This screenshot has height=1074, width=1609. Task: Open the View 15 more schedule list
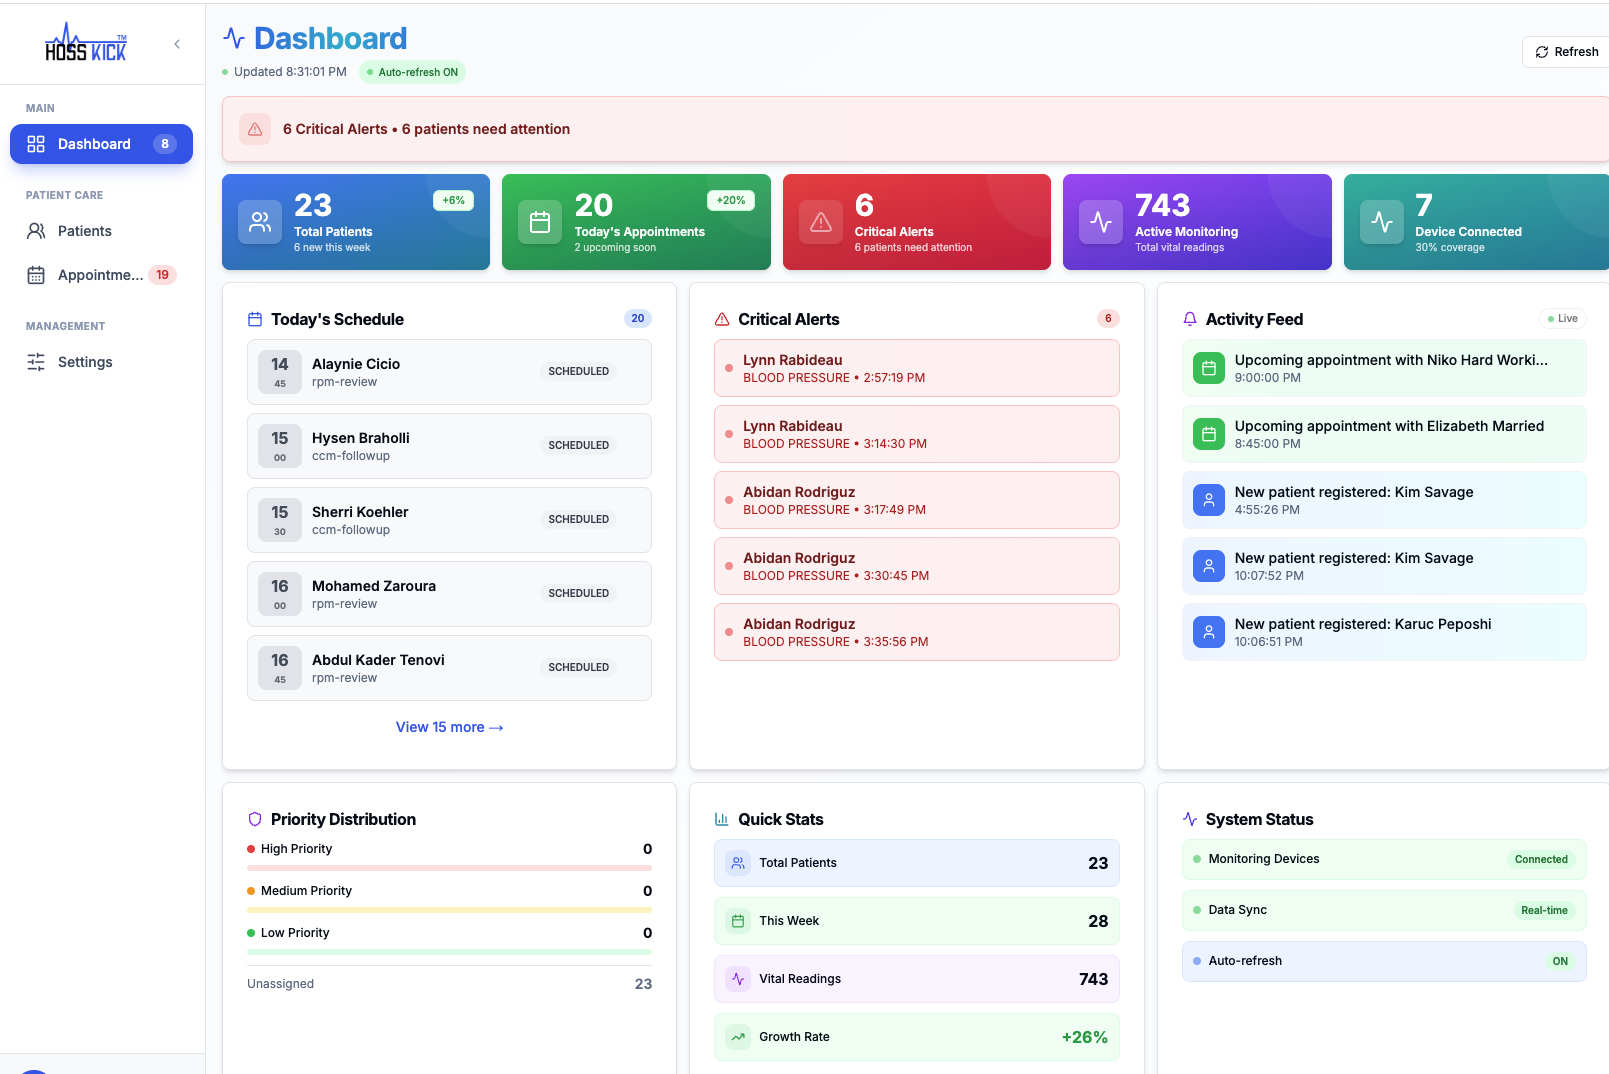tap(449, 727)
